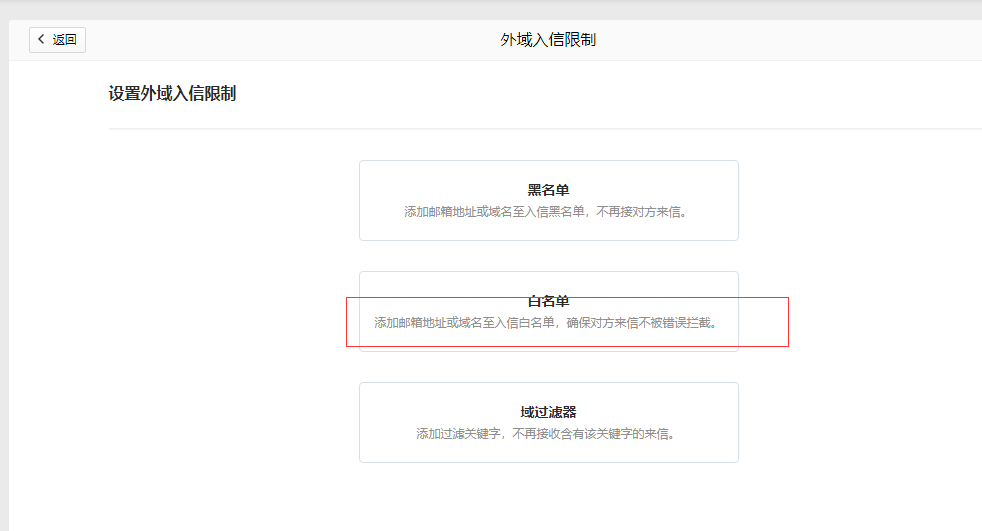
Task: Click the 返回 back button
Action: coord(57,40)
